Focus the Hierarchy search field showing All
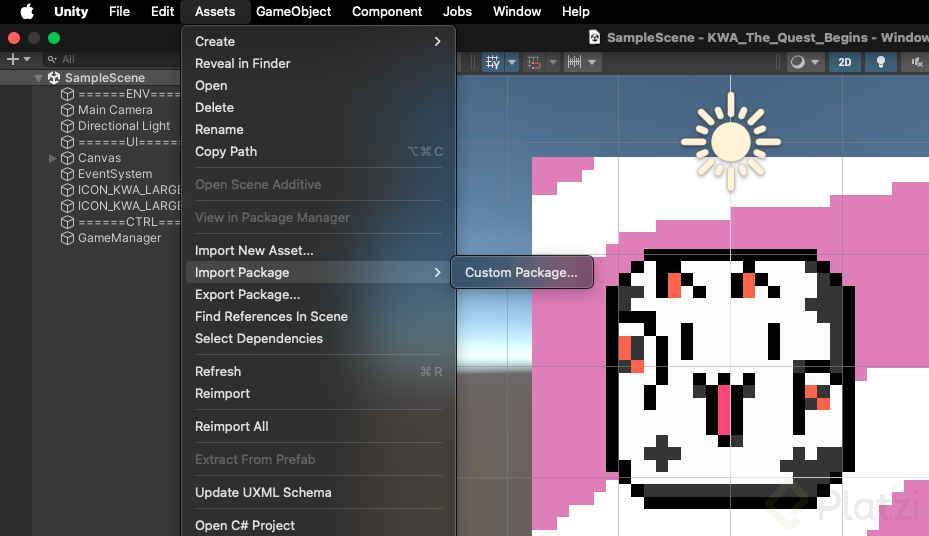 click(x=111, y=59)
